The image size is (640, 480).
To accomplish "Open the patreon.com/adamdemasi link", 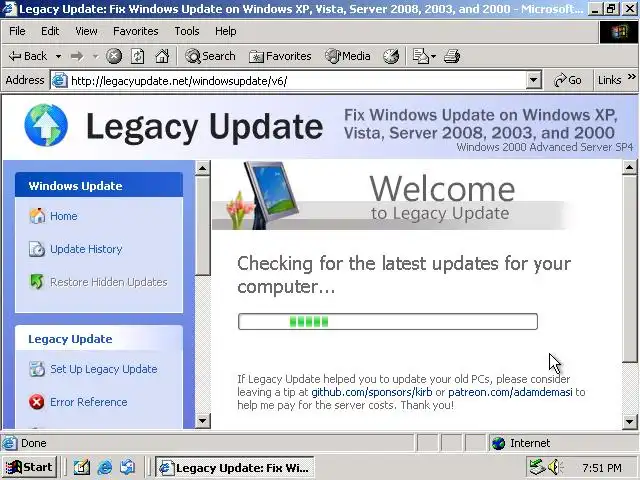I will 510,392.
